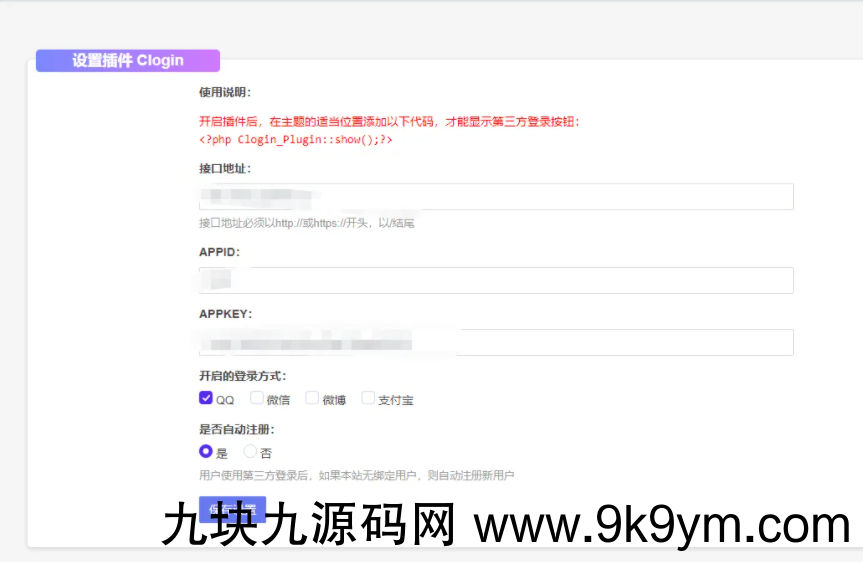This screenshot has height=562, width=863.
Task: Click the APPKEY field label
Action: (x=225, y=314)
